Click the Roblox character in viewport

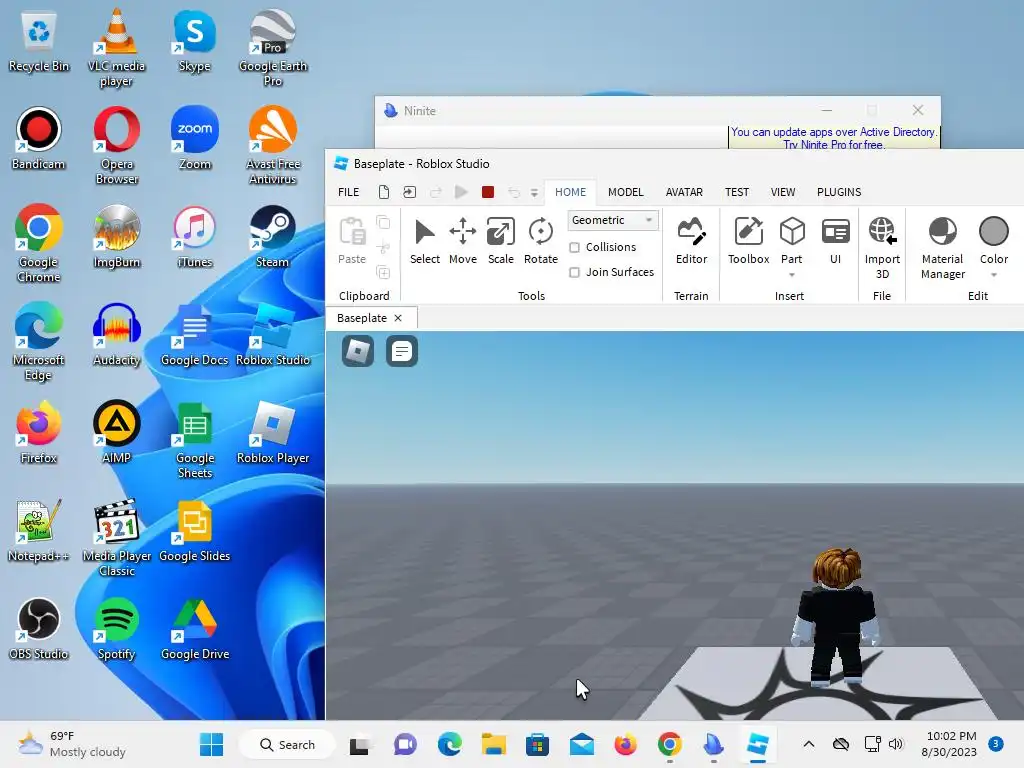(x=835, y=617)
